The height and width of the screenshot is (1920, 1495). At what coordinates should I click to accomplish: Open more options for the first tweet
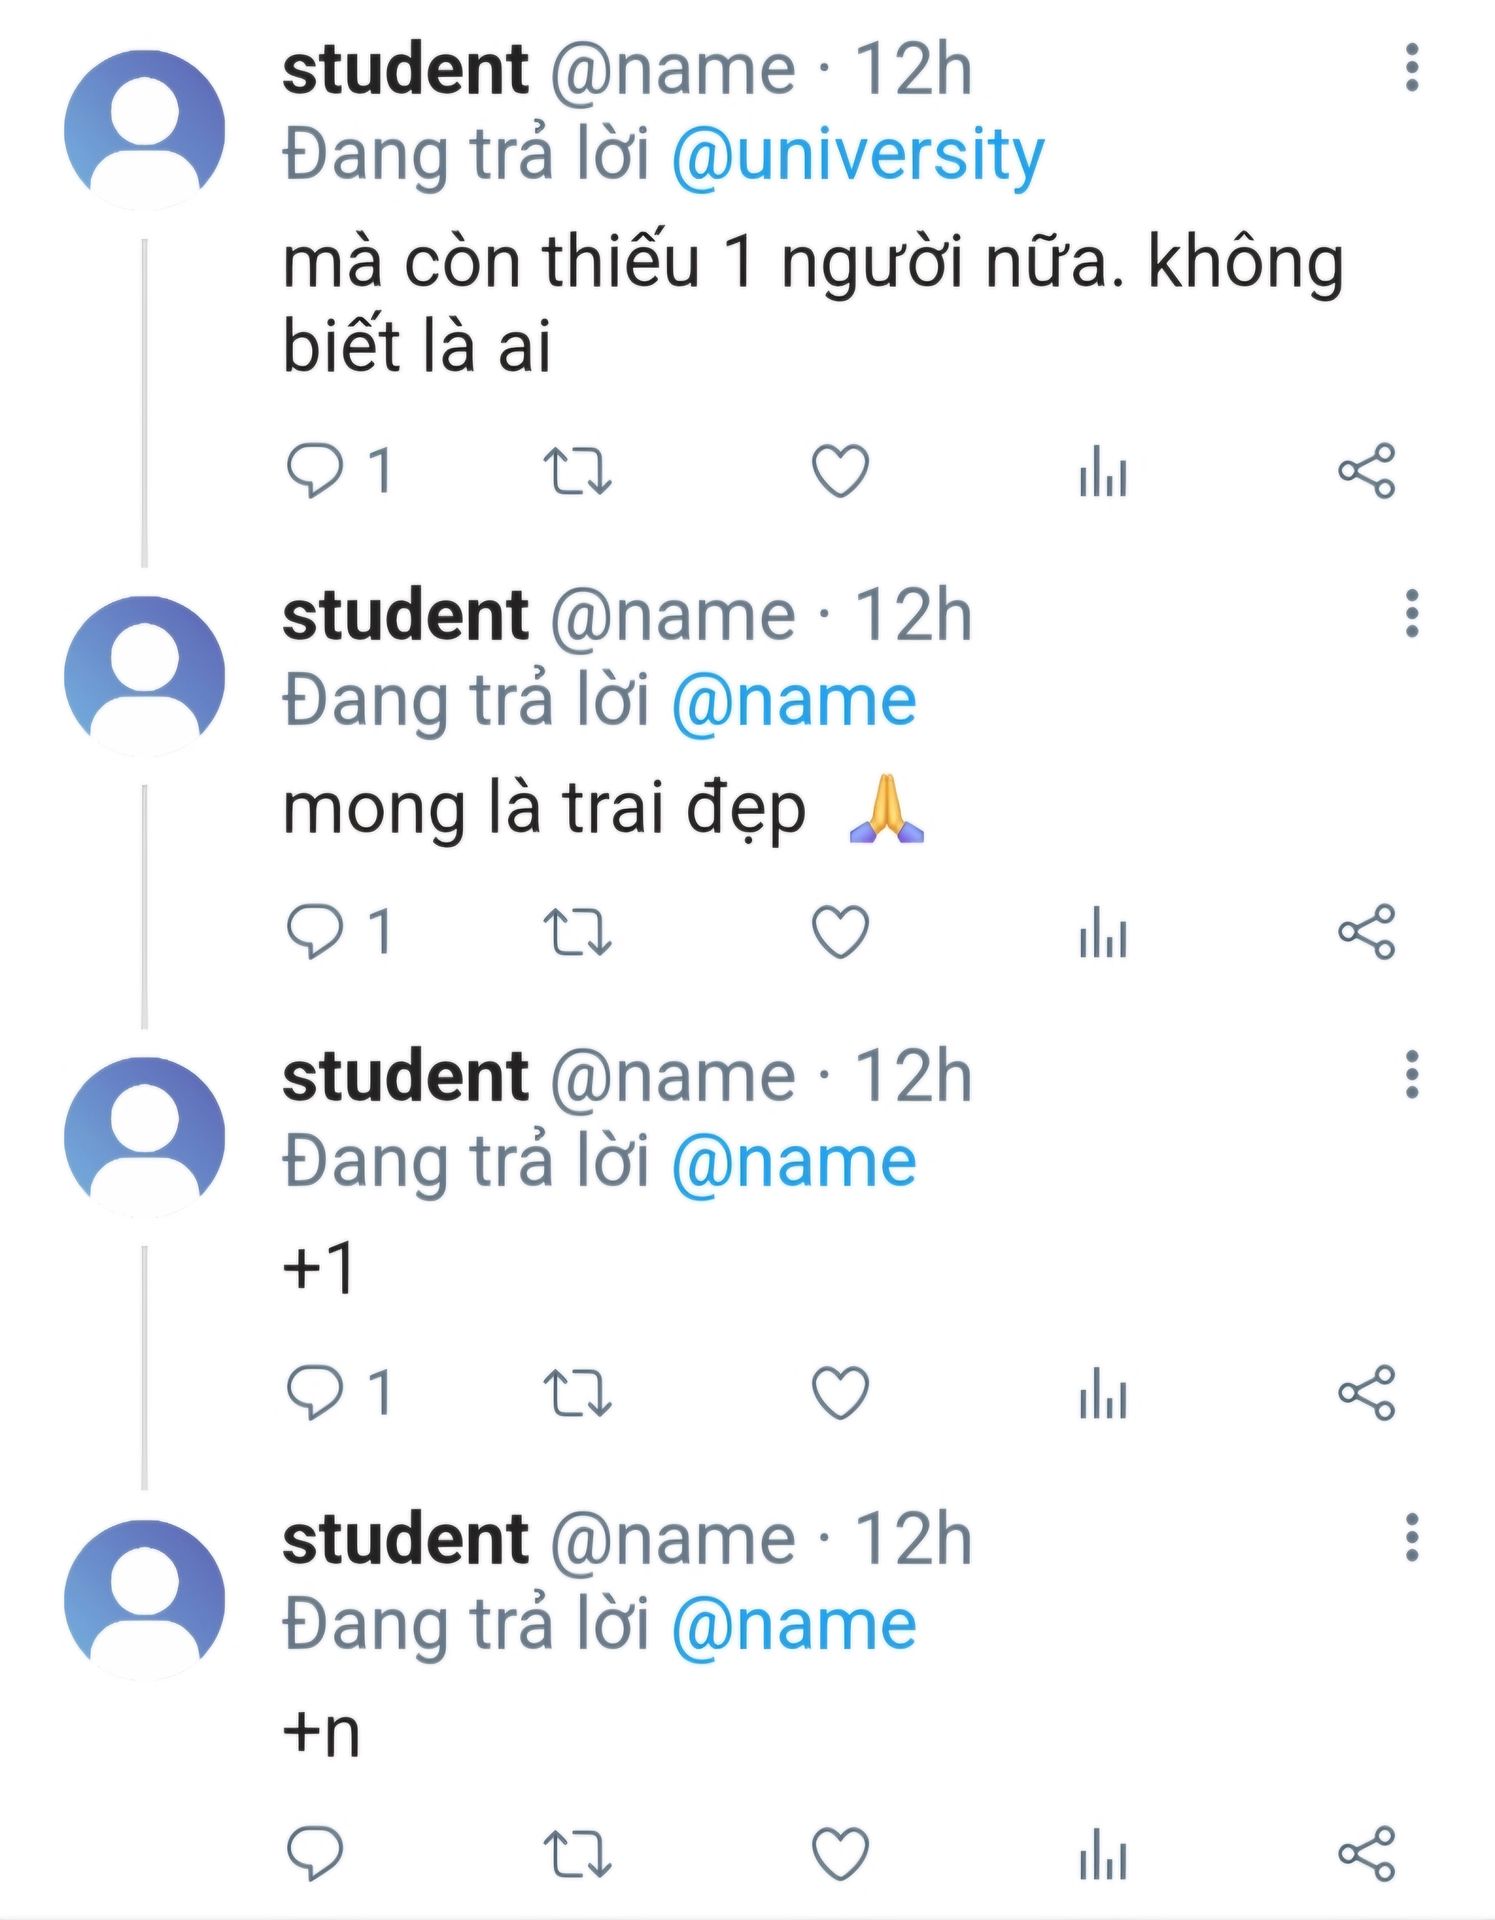(1412, 68)
